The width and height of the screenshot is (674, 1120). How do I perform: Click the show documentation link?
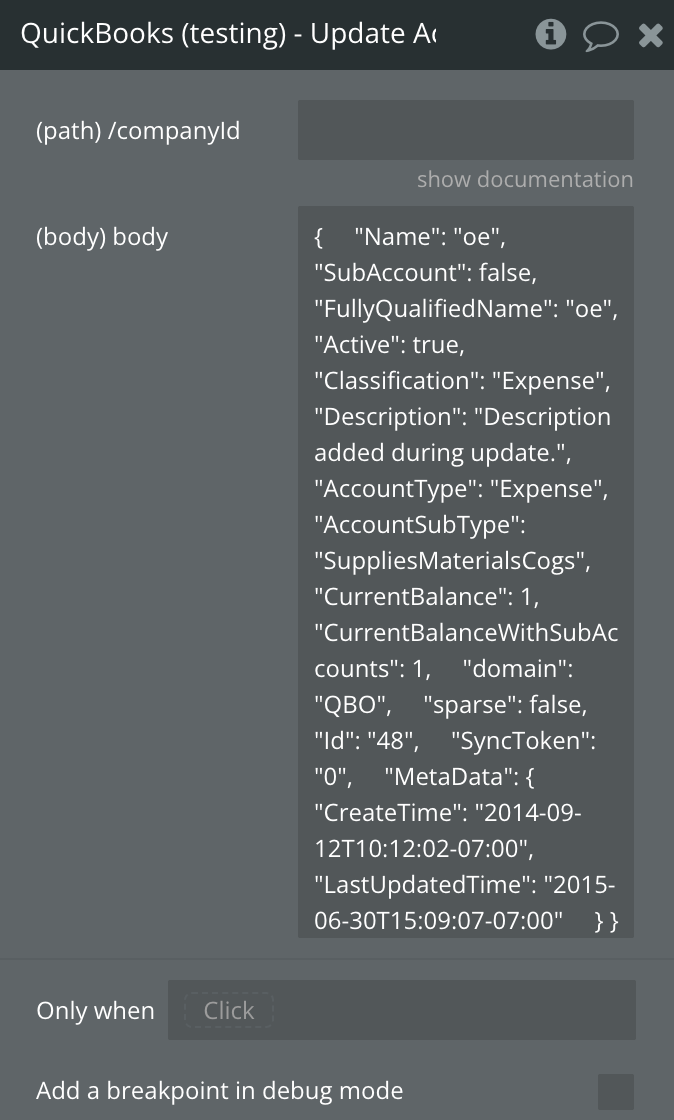point(525,180)
